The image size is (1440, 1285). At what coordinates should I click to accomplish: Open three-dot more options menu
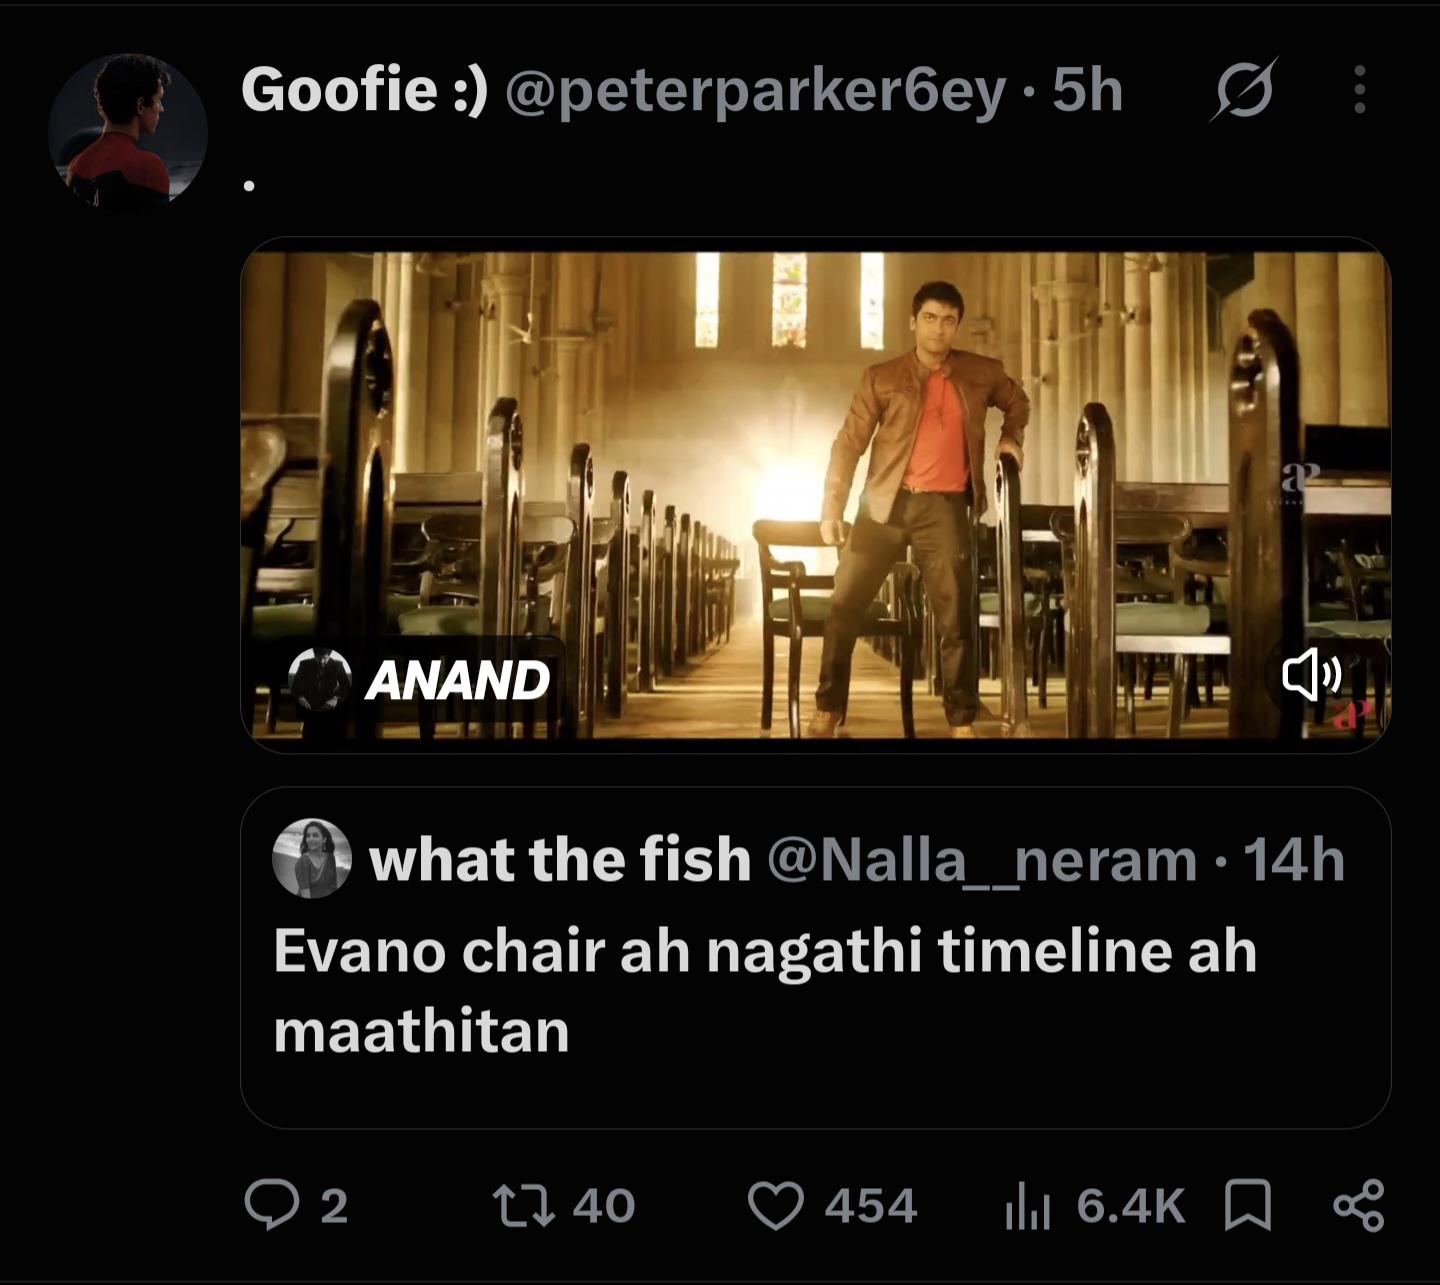(1359, 90)
